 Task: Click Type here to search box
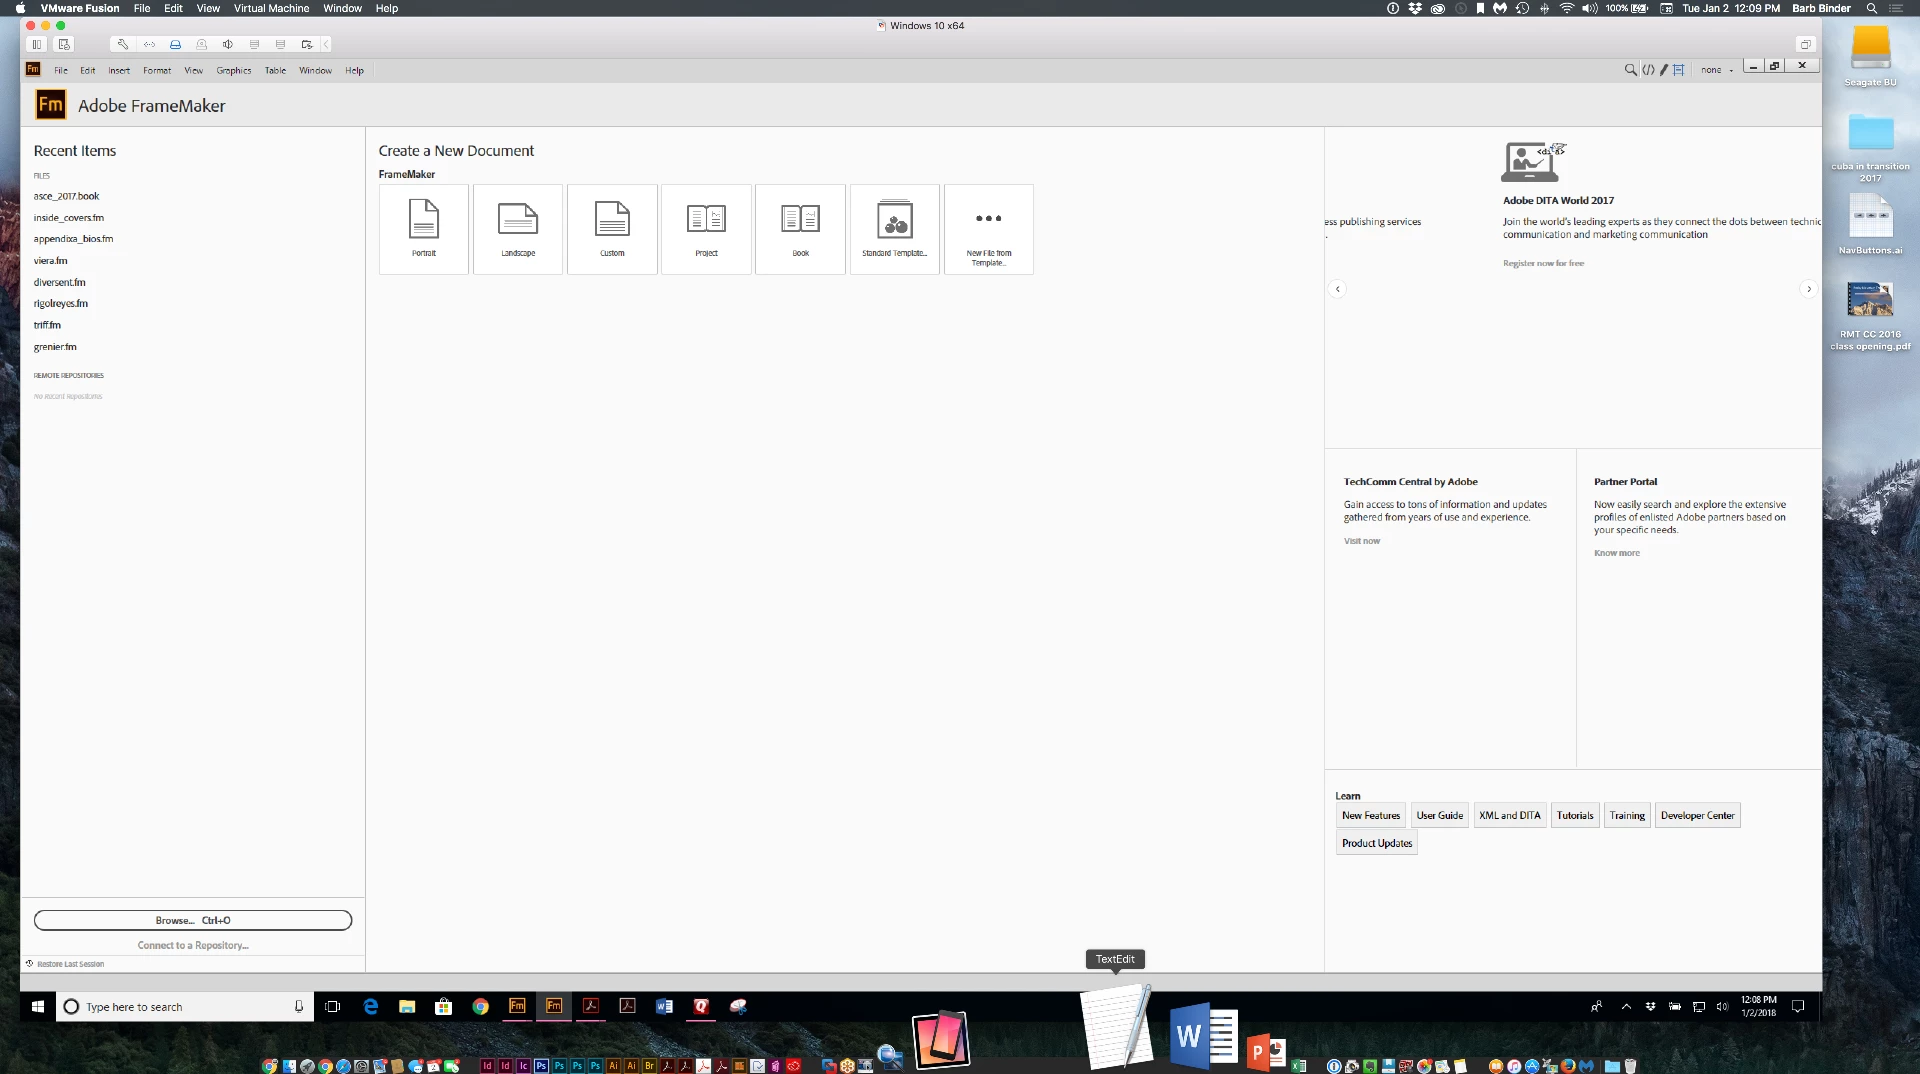point(185,1007)
